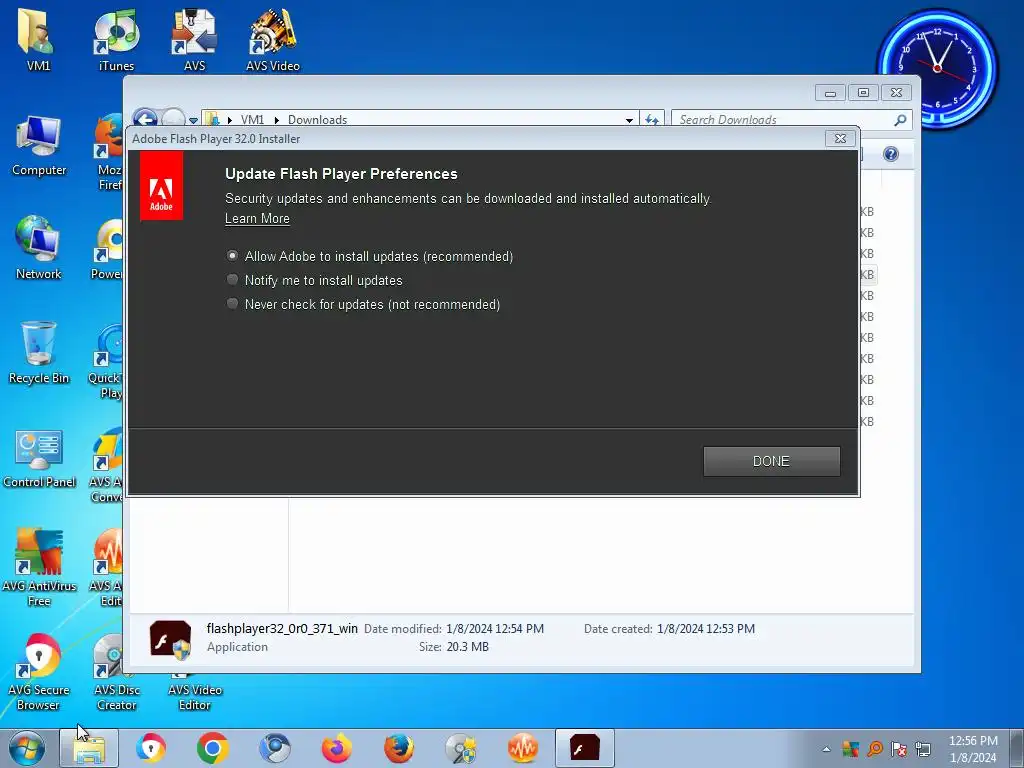1024x768 pixels.
Task: Click the Adobe logo in the installer
Action: tap(161, 186)
